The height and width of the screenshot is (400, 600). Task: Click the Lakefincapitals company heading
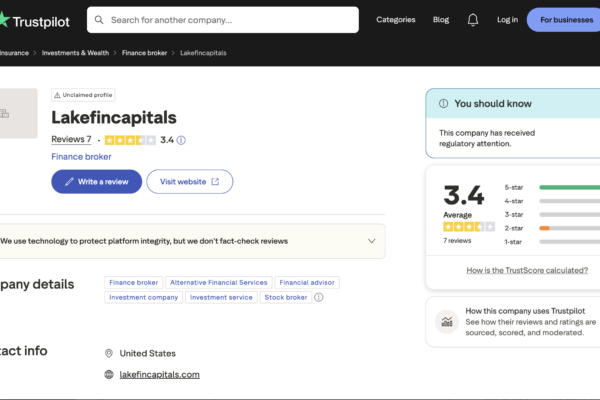tap(114, 118)
